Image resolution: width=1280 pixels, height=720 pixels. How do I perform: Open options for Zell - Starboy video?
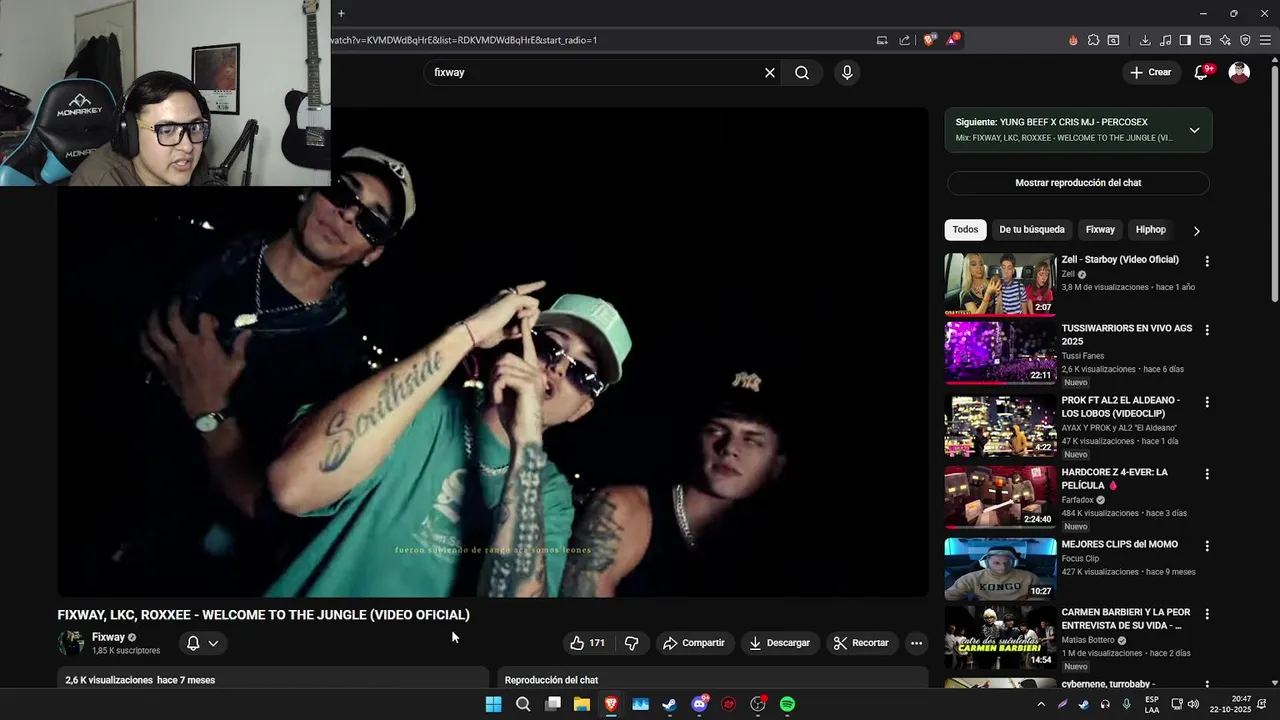(1207, 261)
